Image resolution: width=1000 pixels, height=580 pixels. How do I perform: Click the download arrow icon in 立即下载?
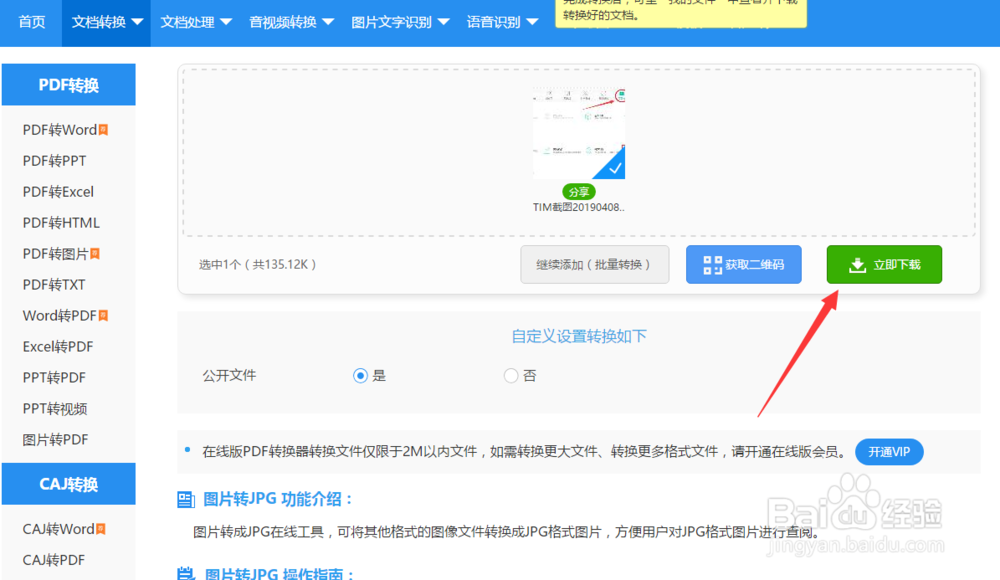click(858, 265)
